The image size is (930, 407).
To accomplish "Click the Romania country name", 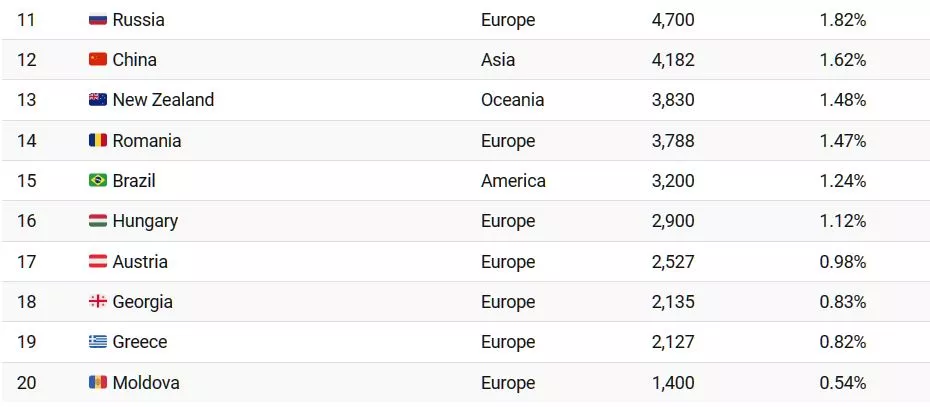I will point(147,141).
